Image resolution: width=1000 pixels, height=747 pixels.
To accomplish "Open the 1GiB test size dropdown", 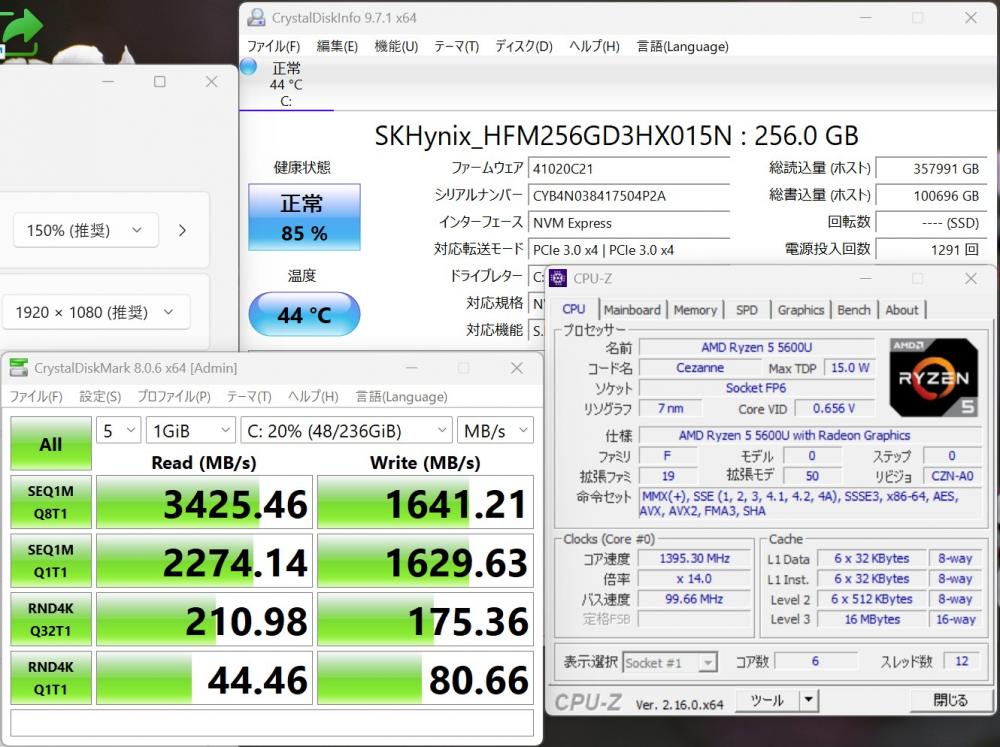I will point(190,430).
